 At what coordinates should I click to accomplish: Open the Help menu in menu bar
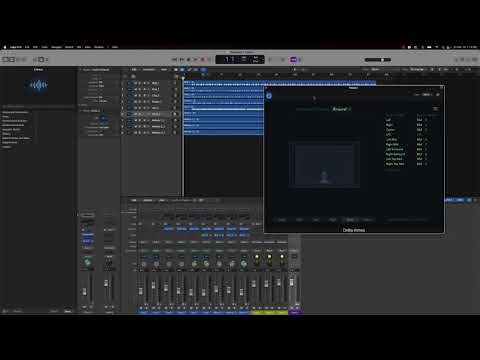tap(115, 47)
